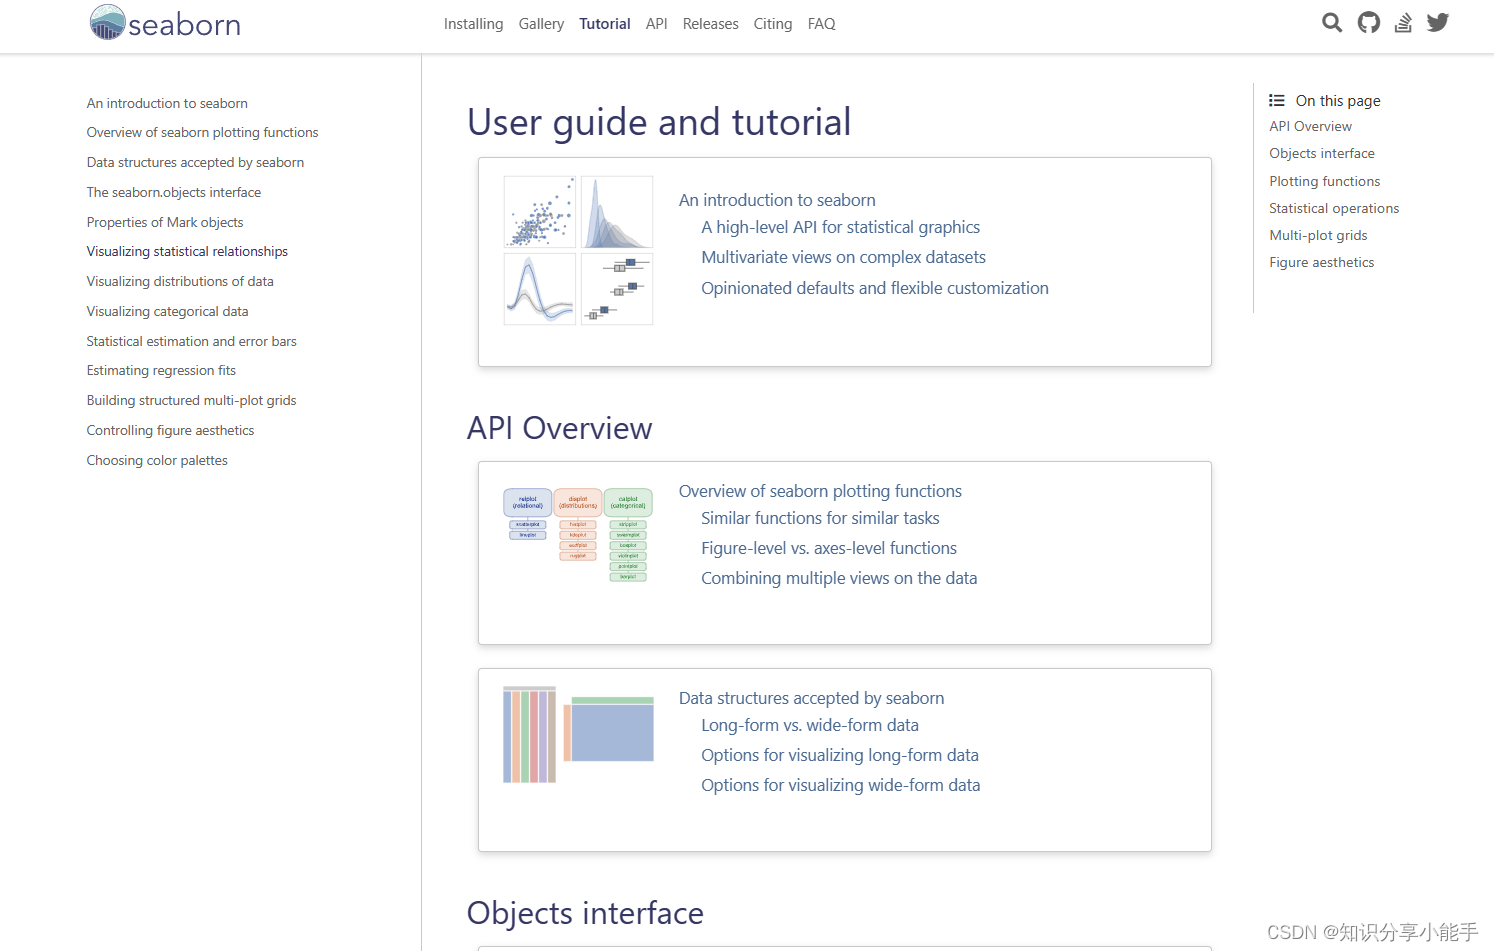Jump to Plotting functions in page contents
Viewport: 1494px width, 951px height.
pos(1324,181)
